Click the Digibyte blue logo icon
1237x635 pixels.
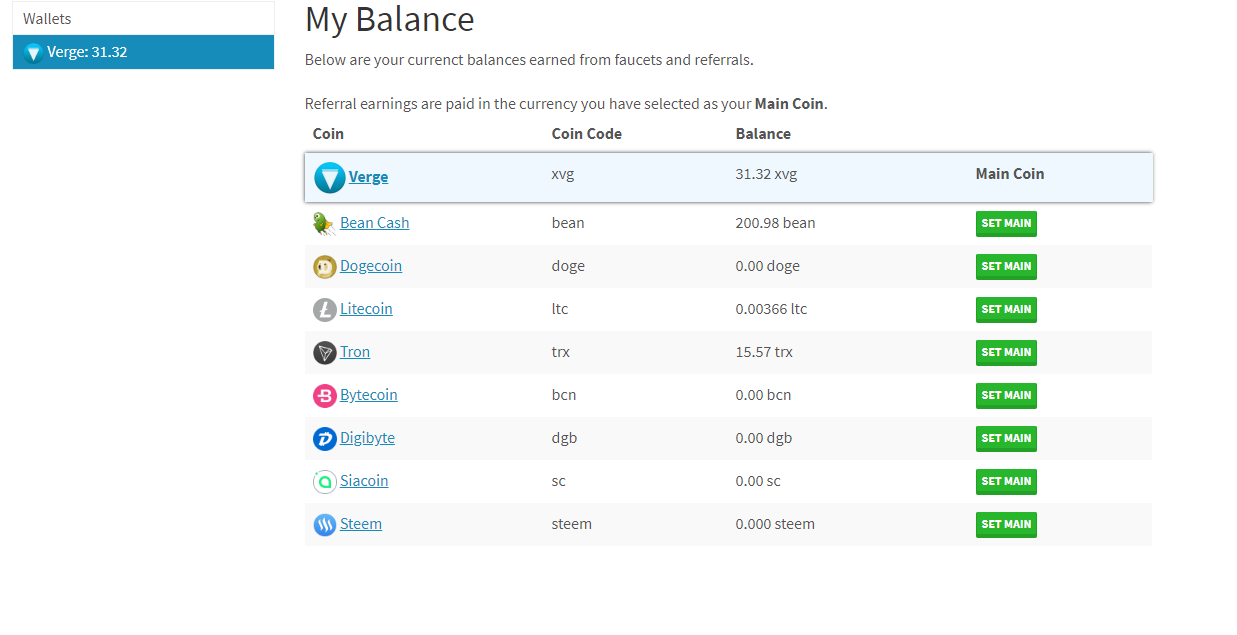(324, 439)
